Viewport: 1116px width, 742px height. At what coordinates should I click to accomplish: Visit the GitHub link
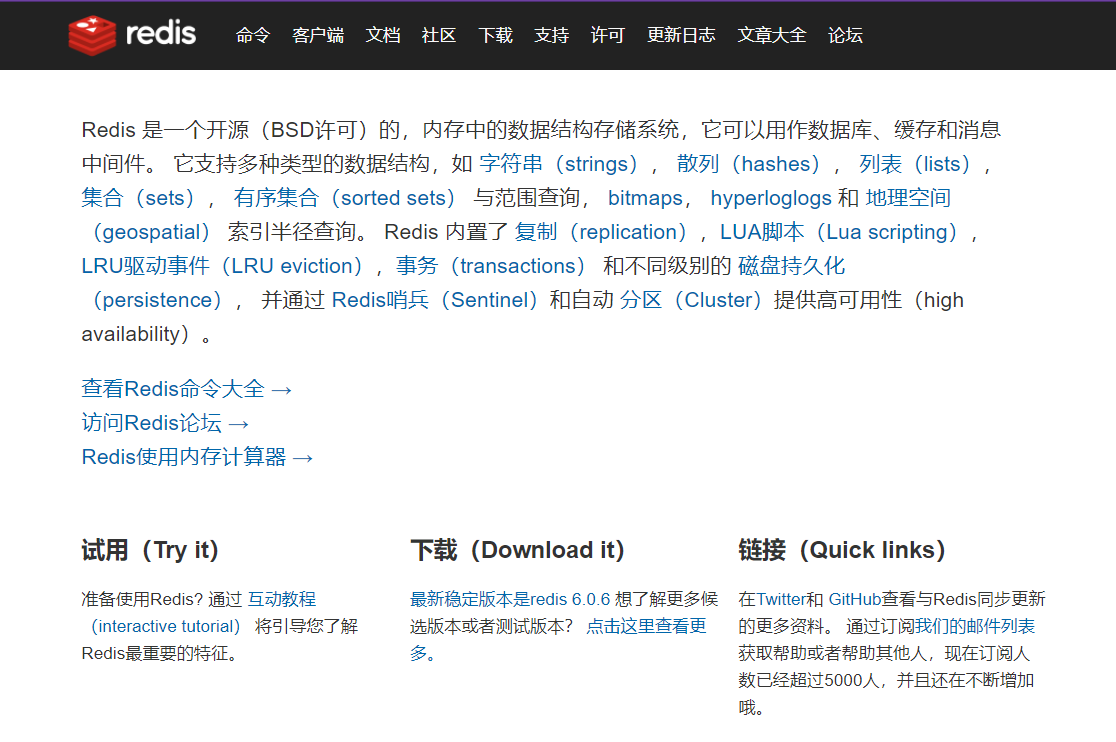tap(855, 600)
